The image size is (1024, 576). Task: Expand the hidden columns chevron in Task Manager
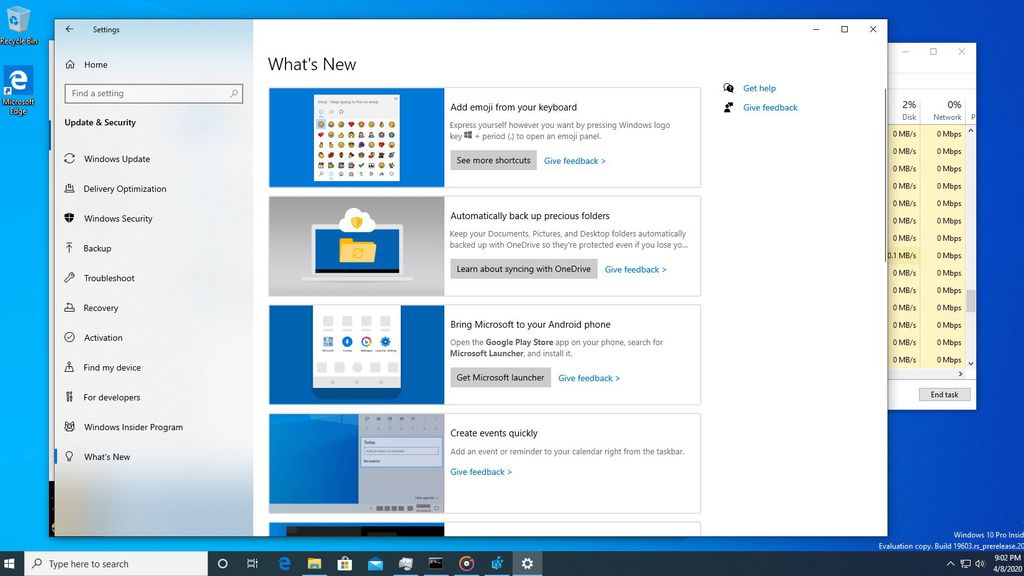tap(960, 373)
